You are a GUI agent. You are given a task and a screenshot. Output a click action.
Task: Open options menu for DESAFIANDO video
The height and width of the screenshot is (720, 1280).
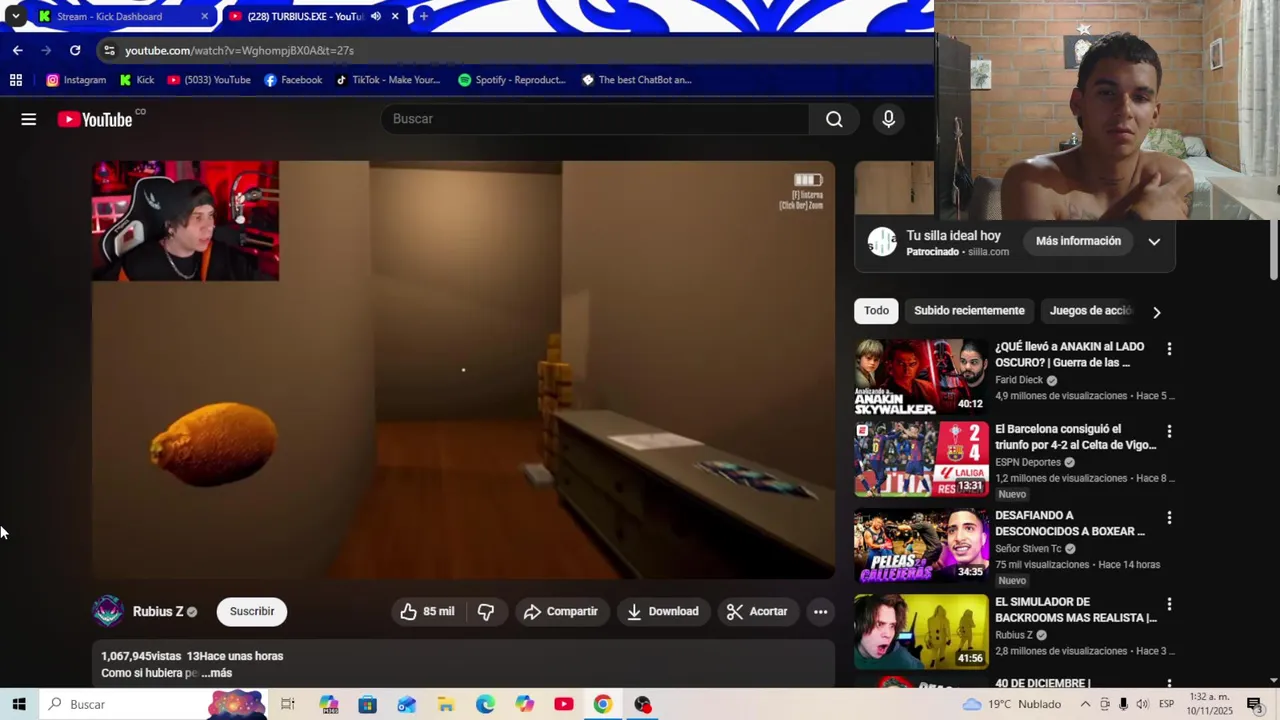1169,518
